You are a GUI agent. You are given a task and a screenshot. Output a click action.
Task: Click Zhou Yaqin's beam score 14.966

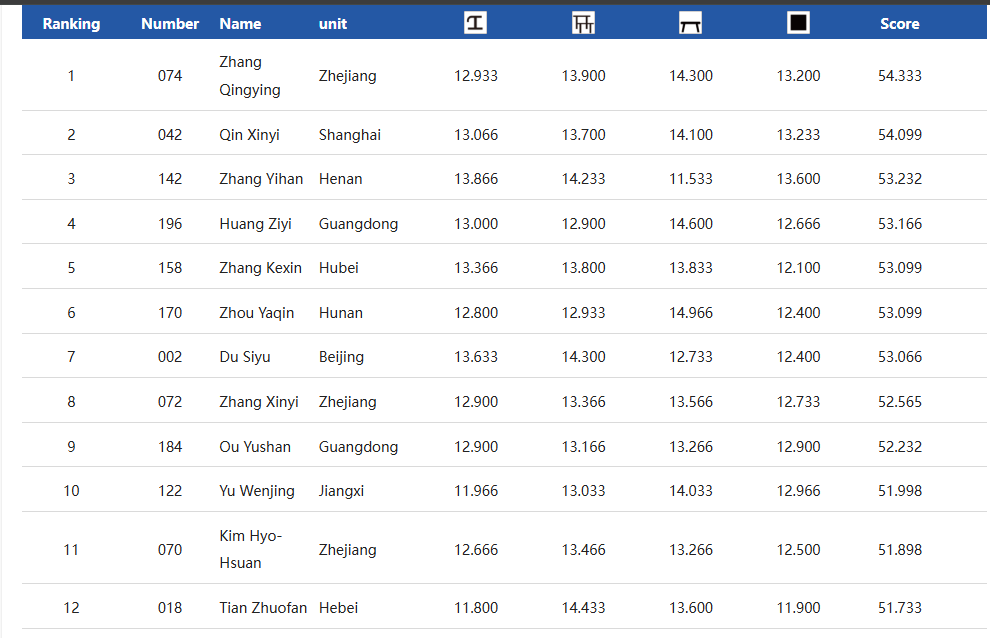pos(691,313)
